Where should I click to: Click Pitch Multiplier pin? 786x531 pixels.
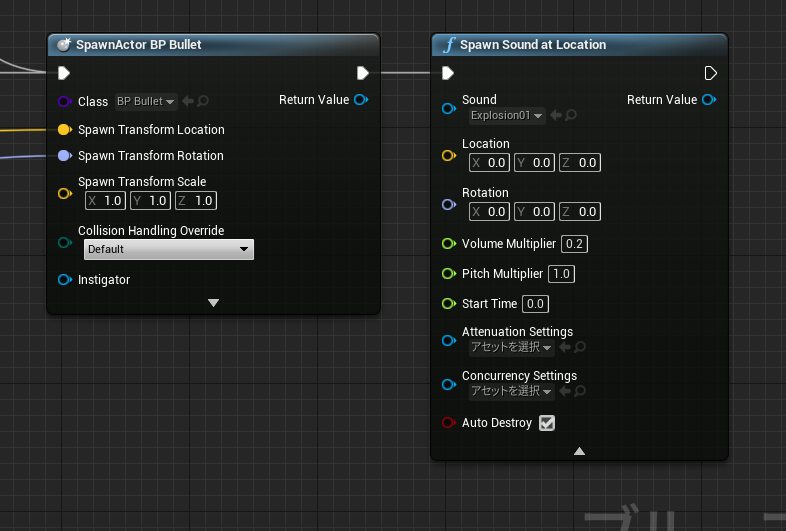point(449,274)
